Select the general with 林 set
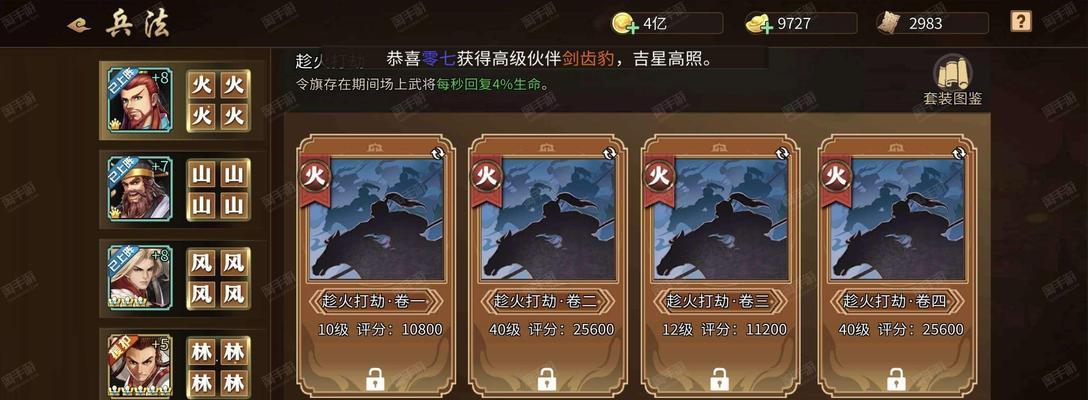1088x400 pixels. (140, 365)
